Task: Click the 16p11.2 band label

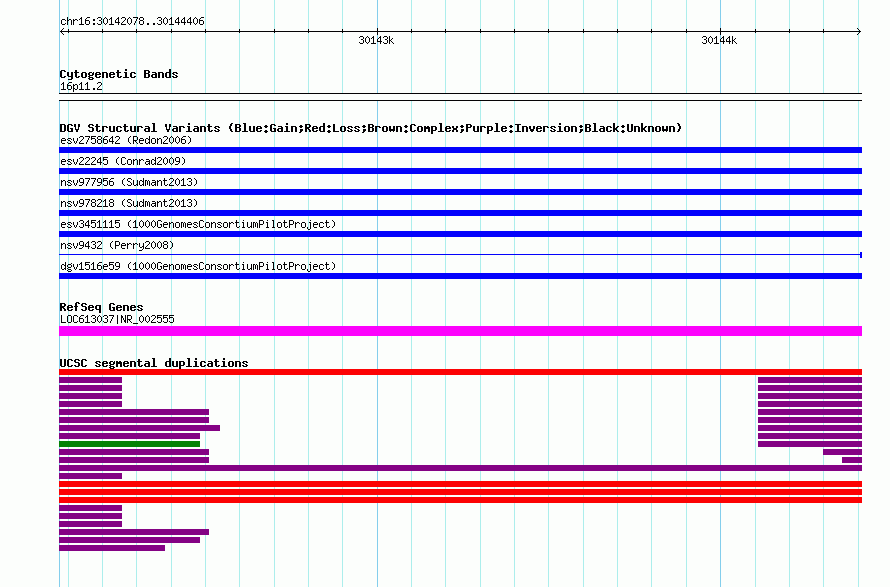Action: pos(81,87)
